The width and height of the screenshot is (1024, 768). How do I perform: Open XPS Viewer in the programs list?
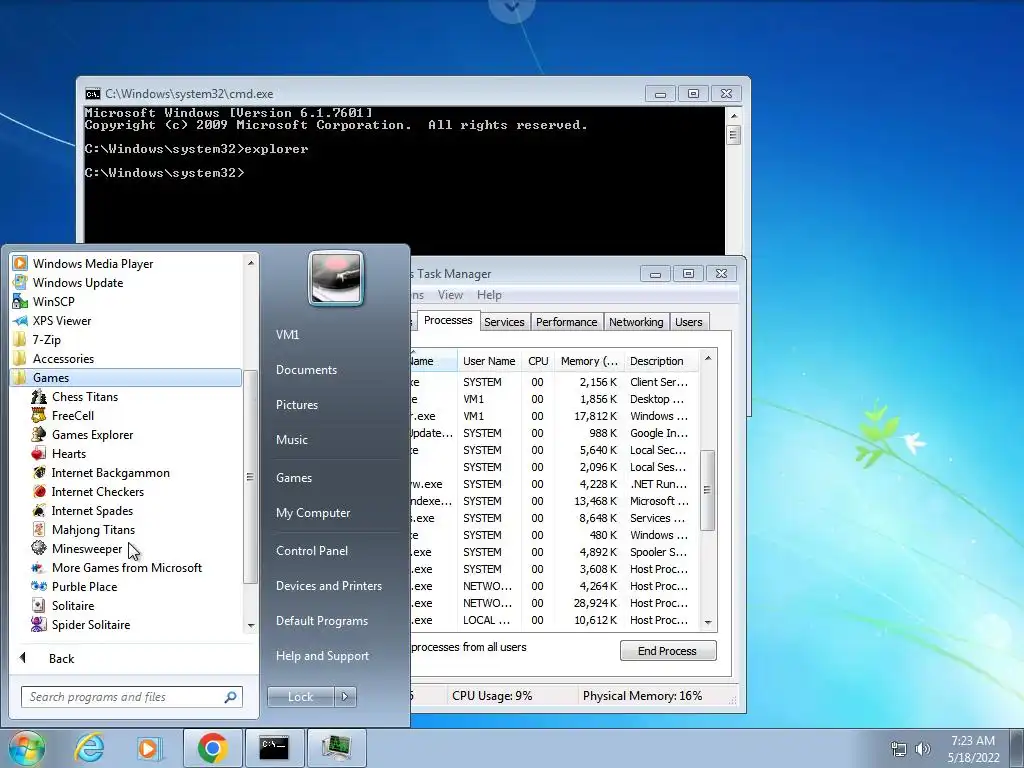62,321
